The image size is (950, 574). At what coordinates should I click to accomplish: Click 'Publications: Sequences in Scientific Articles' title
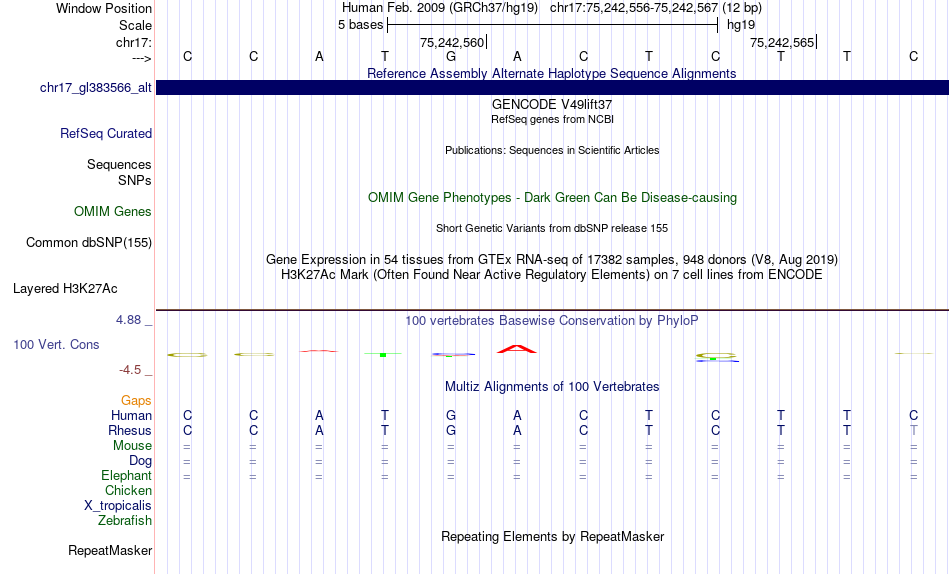pos(552,150)
